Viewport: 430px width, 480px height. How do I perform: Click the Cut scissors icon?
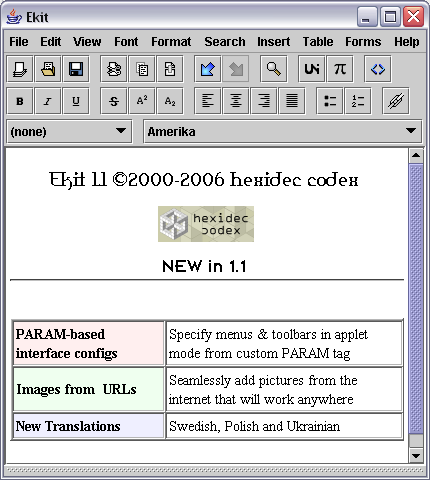click(x=114, y=69)
